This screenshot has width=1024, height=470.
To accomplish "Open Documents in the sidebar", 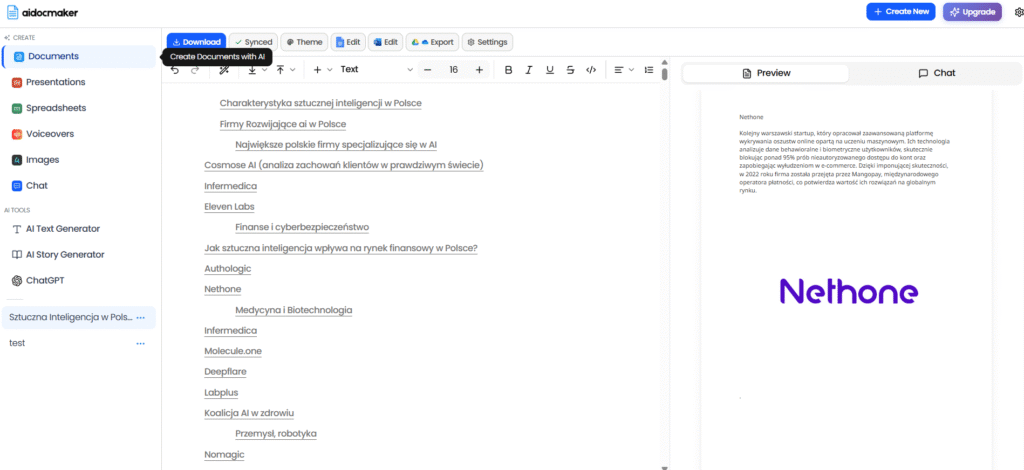I will pyautogui.click(x=79, y=57).
